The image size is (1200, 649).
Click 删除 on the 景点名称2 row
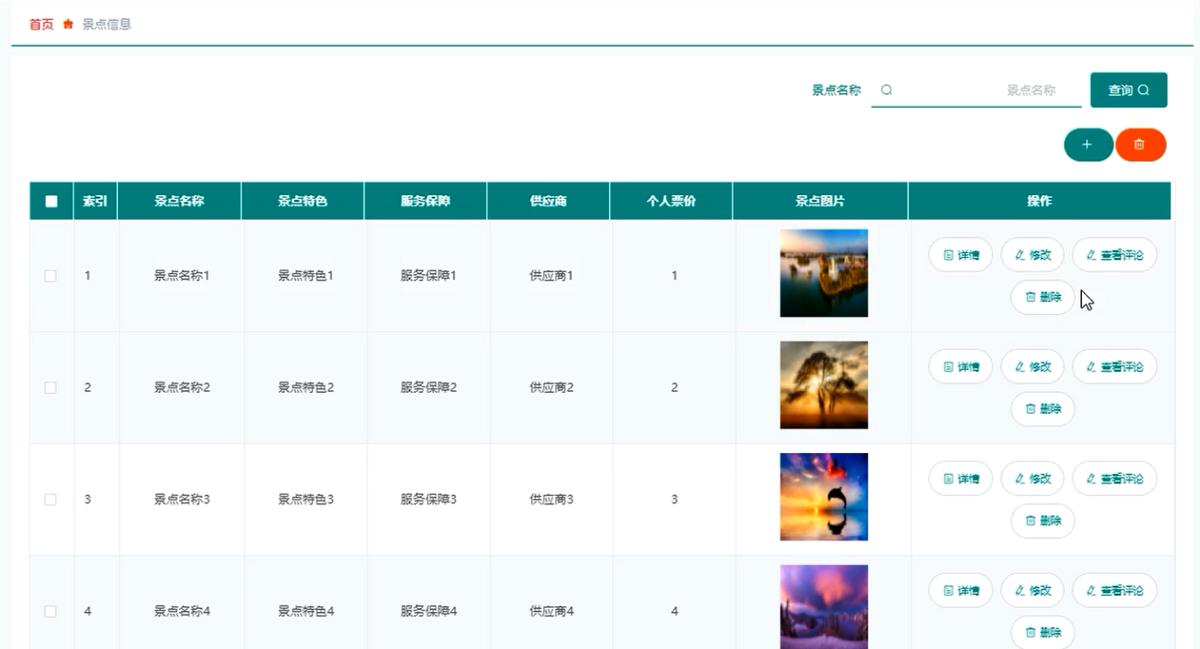pyautogui.click(x=1042, y=409)
